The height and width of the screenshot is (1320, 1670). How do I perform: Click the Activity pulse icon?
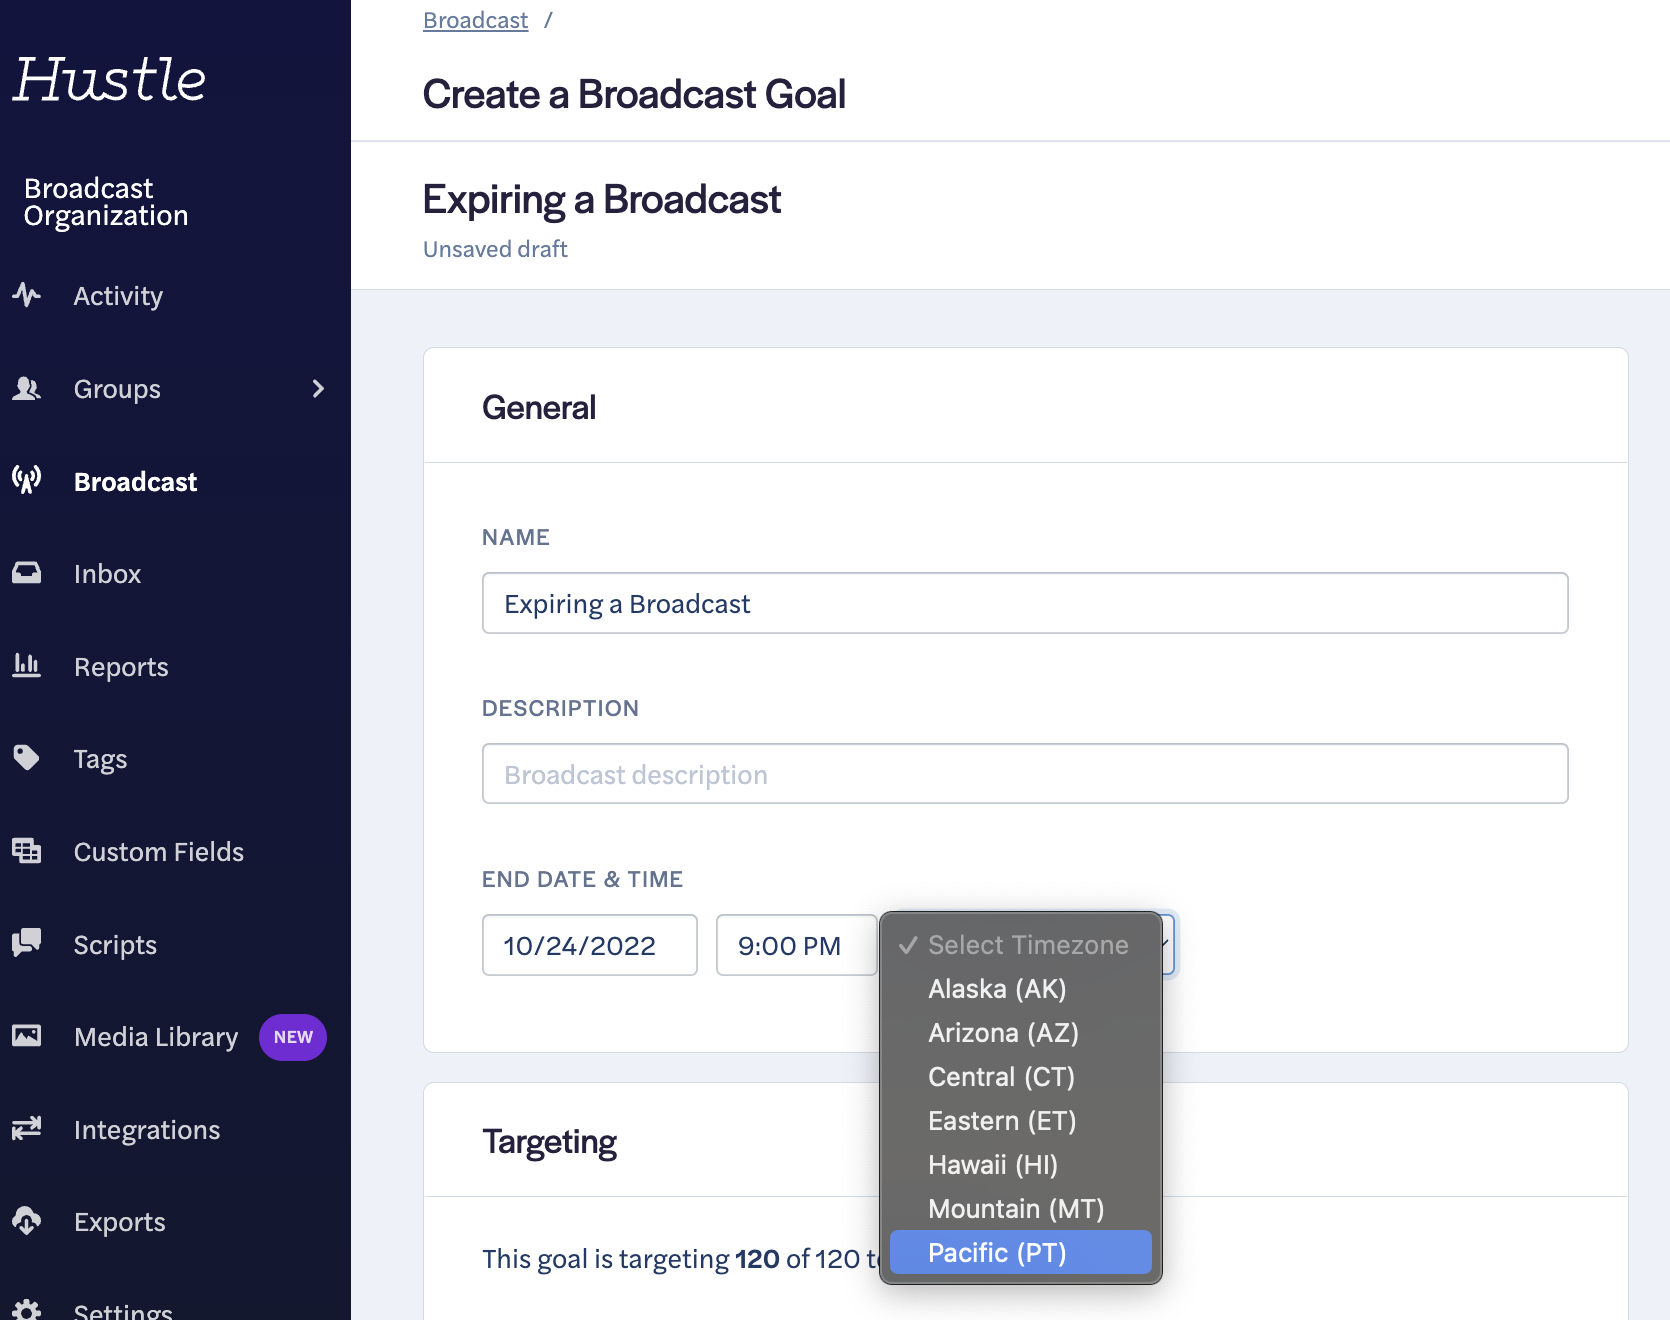tap(27, 295)
